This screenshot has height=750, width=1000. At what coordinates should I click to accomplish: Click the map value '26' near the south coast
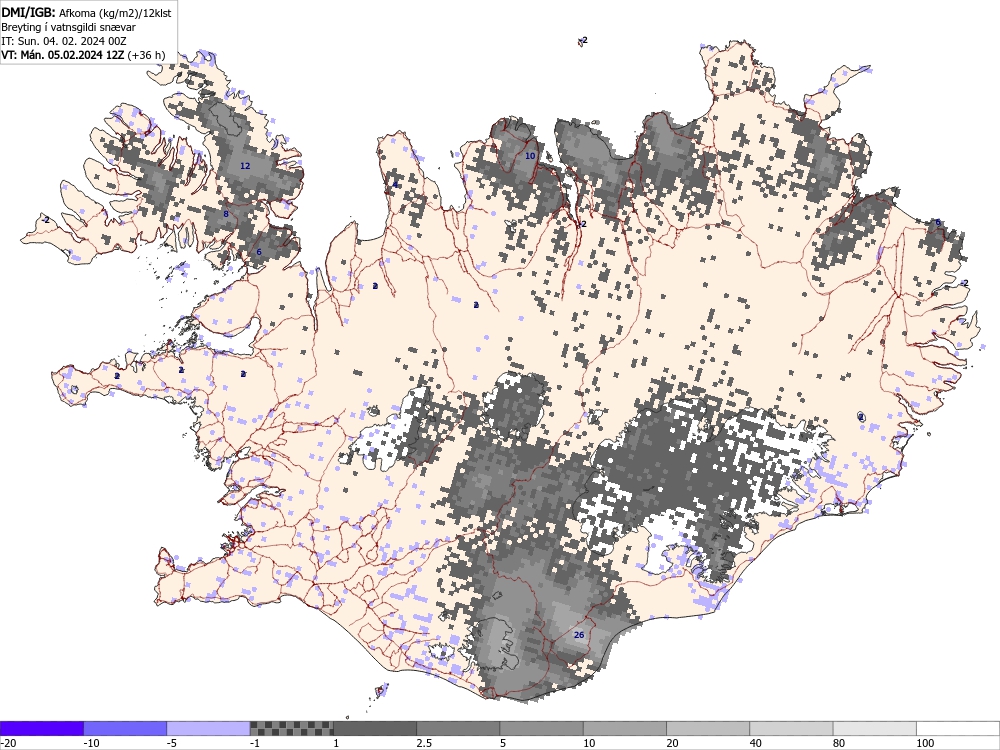click(x=579, y=635)
